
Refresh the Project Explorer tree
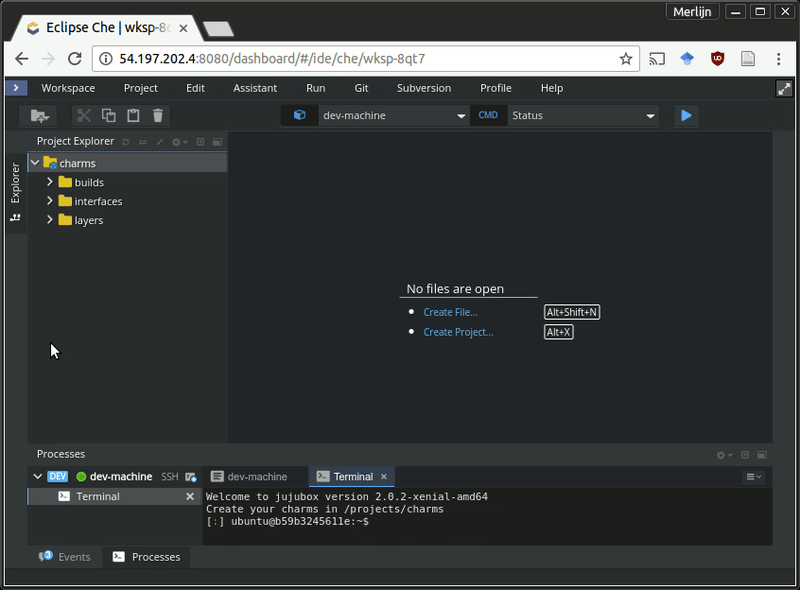point(126,142)
